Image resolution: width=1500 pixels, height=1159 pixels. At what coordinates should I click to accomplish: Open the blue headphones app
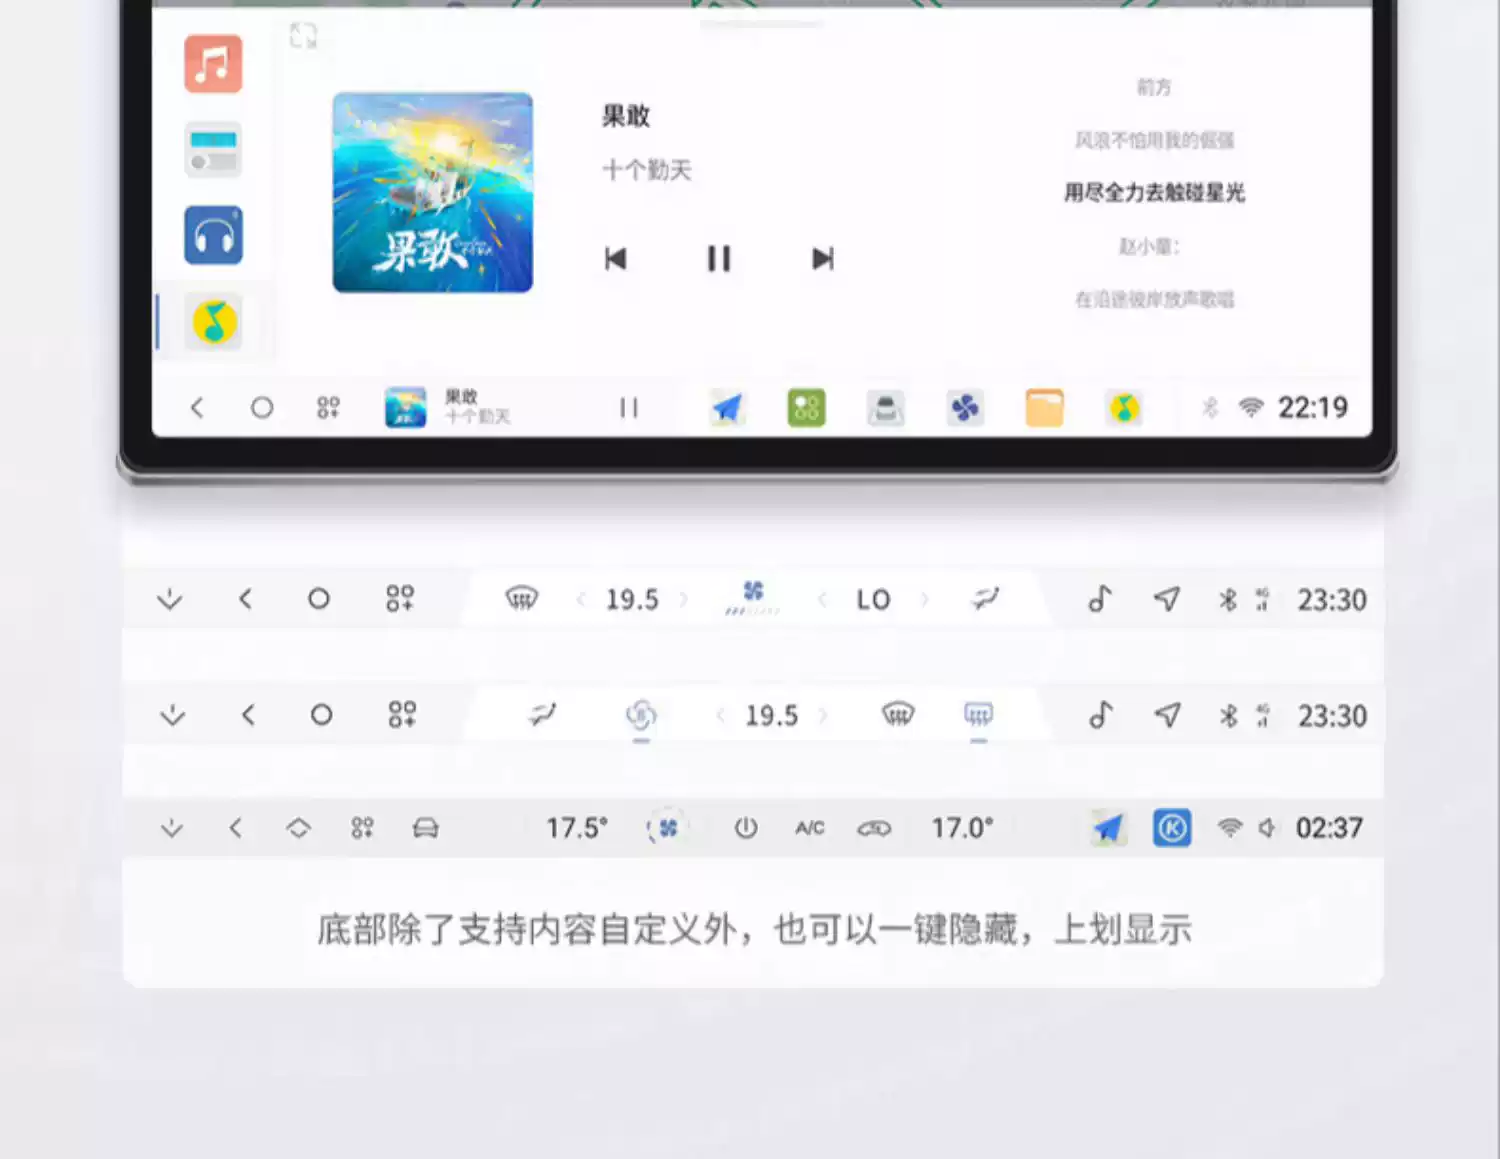(213, 236)
